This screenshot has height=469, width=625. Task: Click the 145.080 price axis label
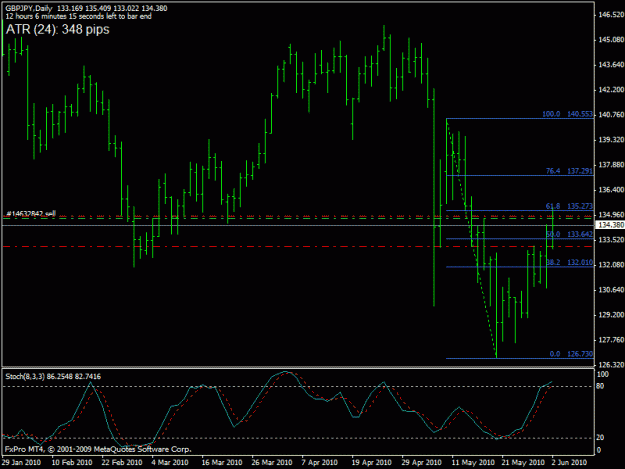coord(611,40)
